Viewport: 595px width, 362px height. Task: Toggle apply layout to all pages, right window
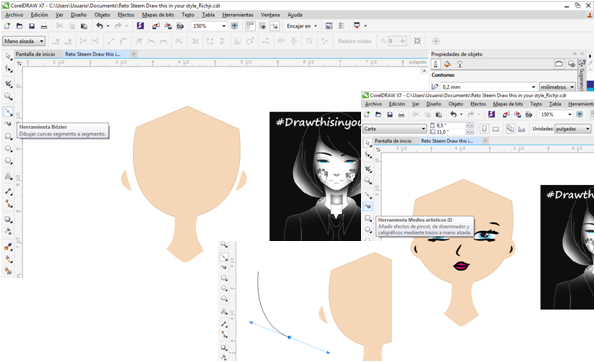point(510,129)
